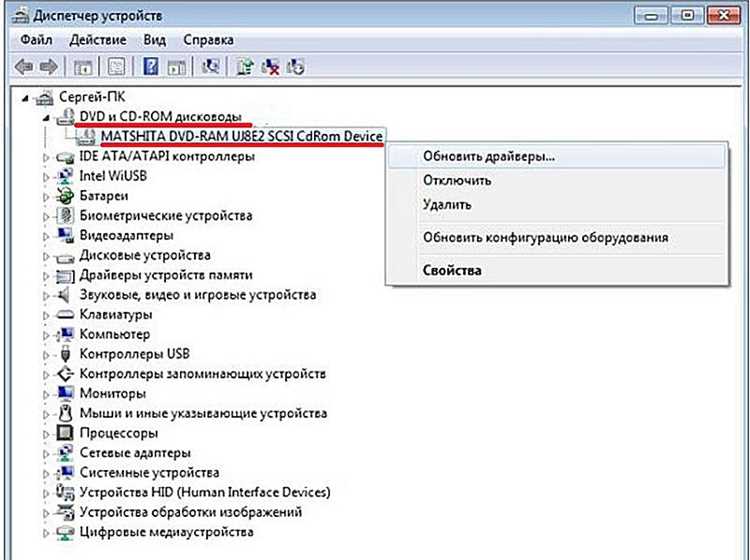The width and height of the screenshot is (750, 560).
Task: Open the Действие menu
Action: [x=98, y=40]
